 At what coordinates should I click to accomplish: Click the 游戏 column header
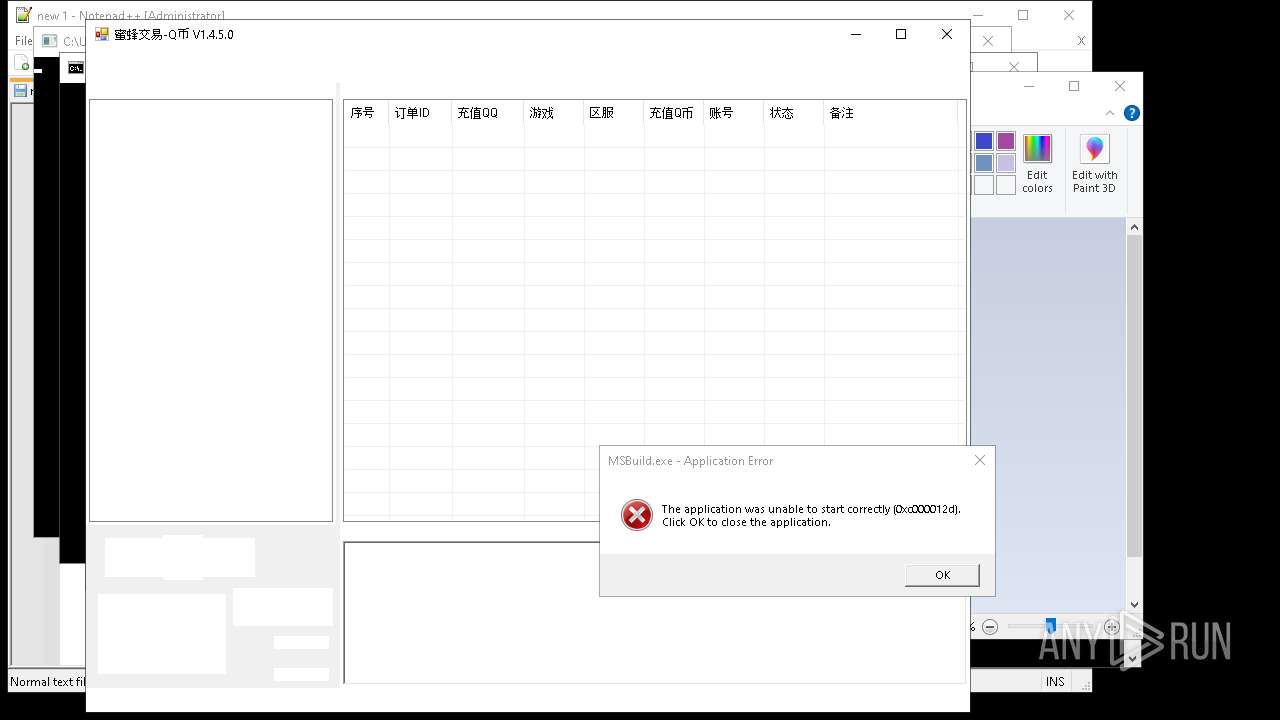pyautogui.click(x=553, y=113)
